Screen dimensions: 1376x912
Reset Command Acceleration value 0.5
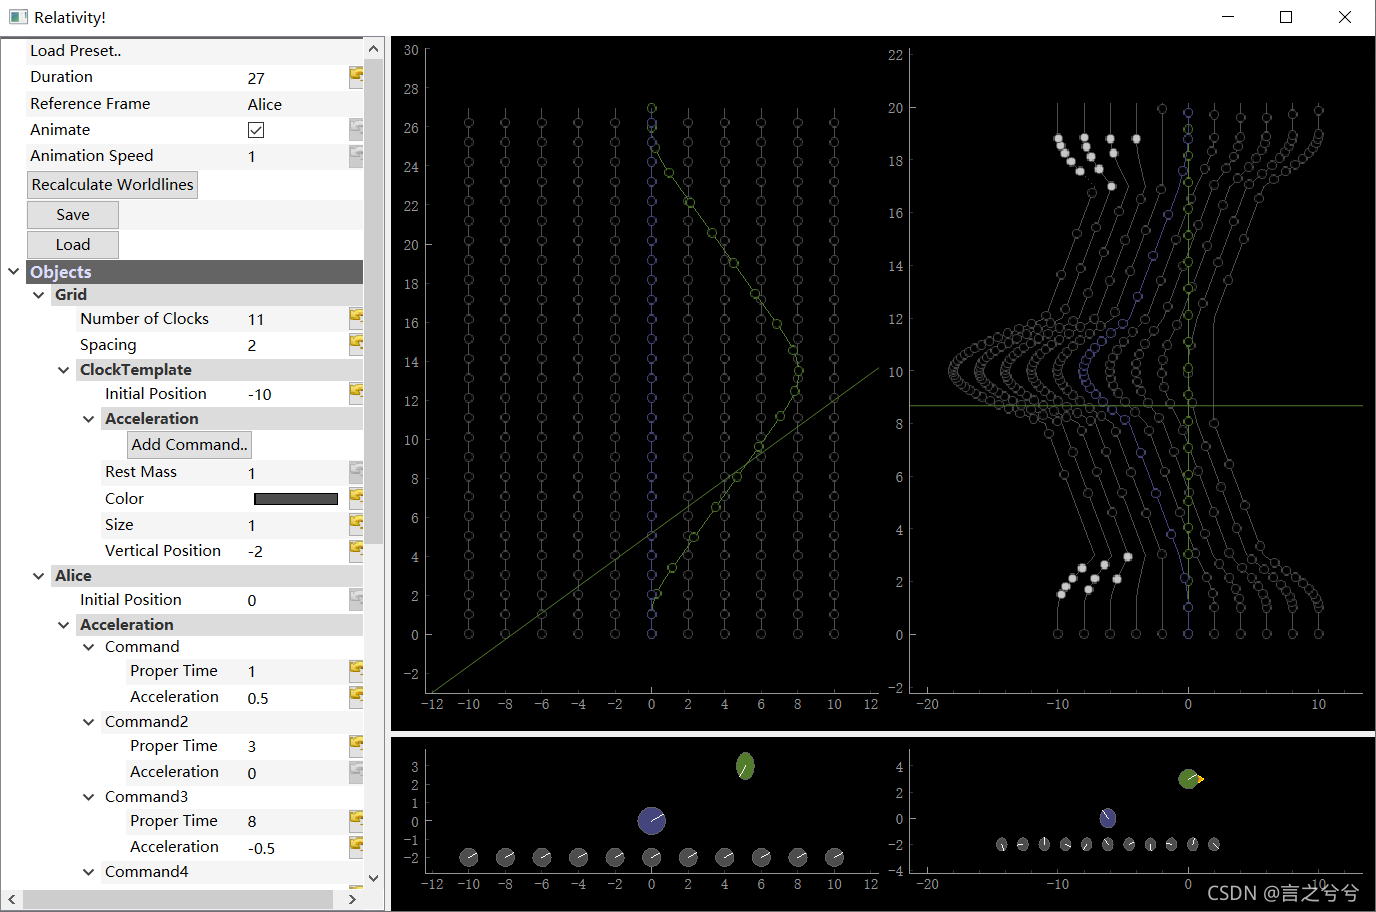pyautogui.click(x=355, y=696)
